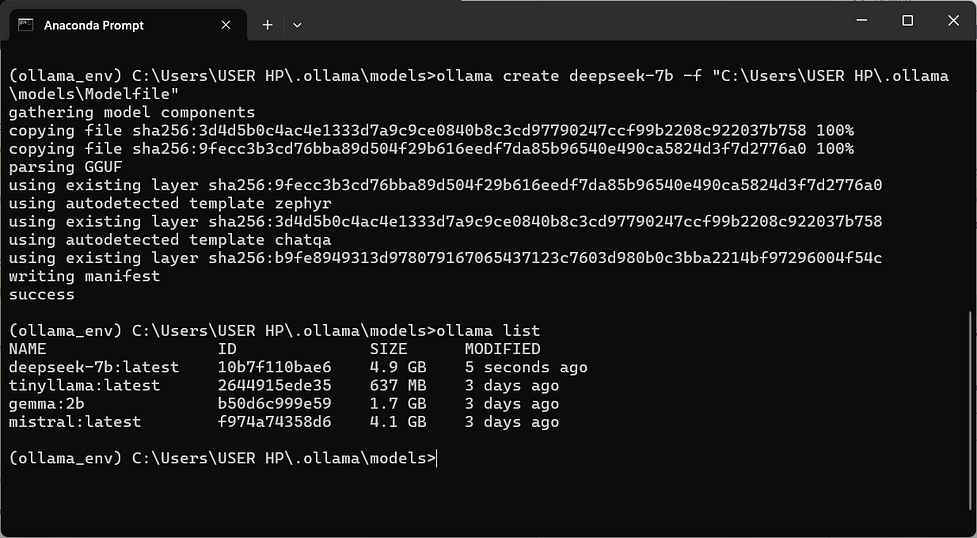The height and width of the screenshot is (538, 977).
Task: Click the ID column header
Action: (x=227, y=348)
